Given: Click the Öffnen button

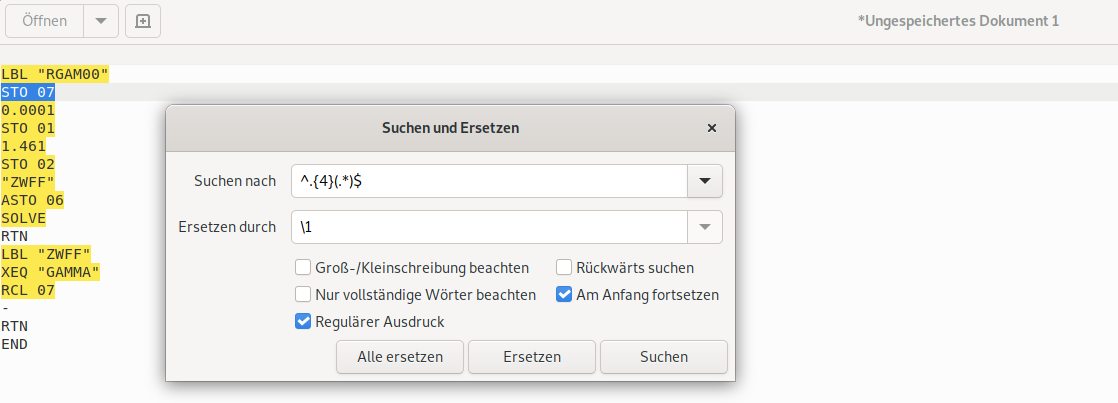Looking at the screenshot, I should [44, 21].
